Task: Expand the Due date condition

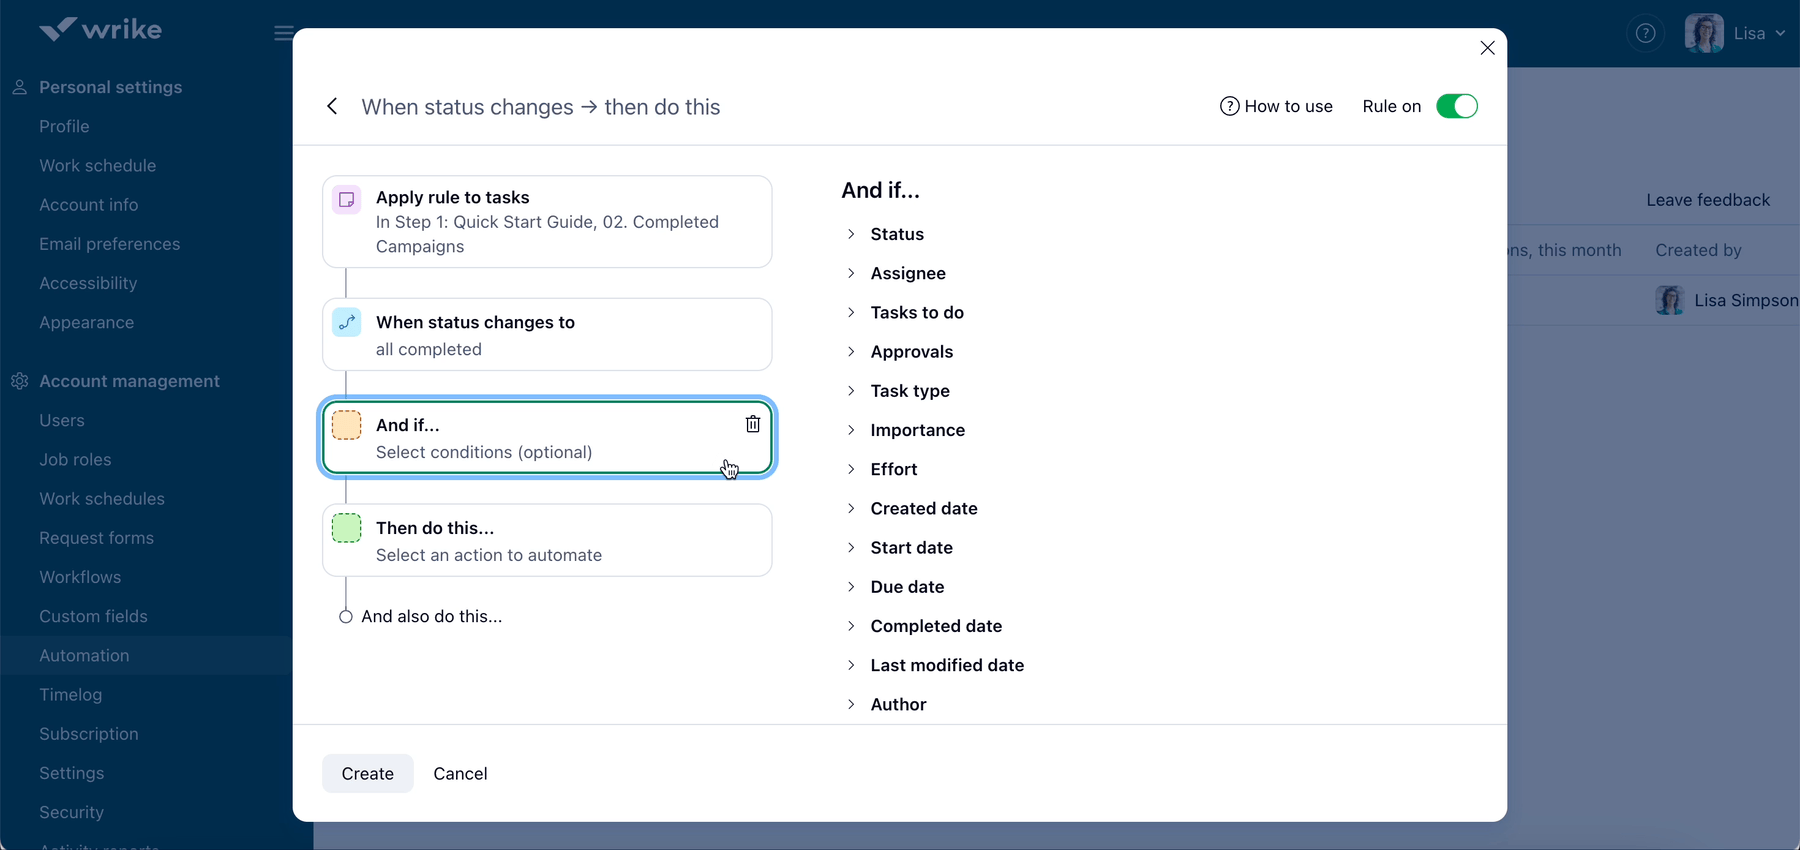Action: [x=906, y=587]
